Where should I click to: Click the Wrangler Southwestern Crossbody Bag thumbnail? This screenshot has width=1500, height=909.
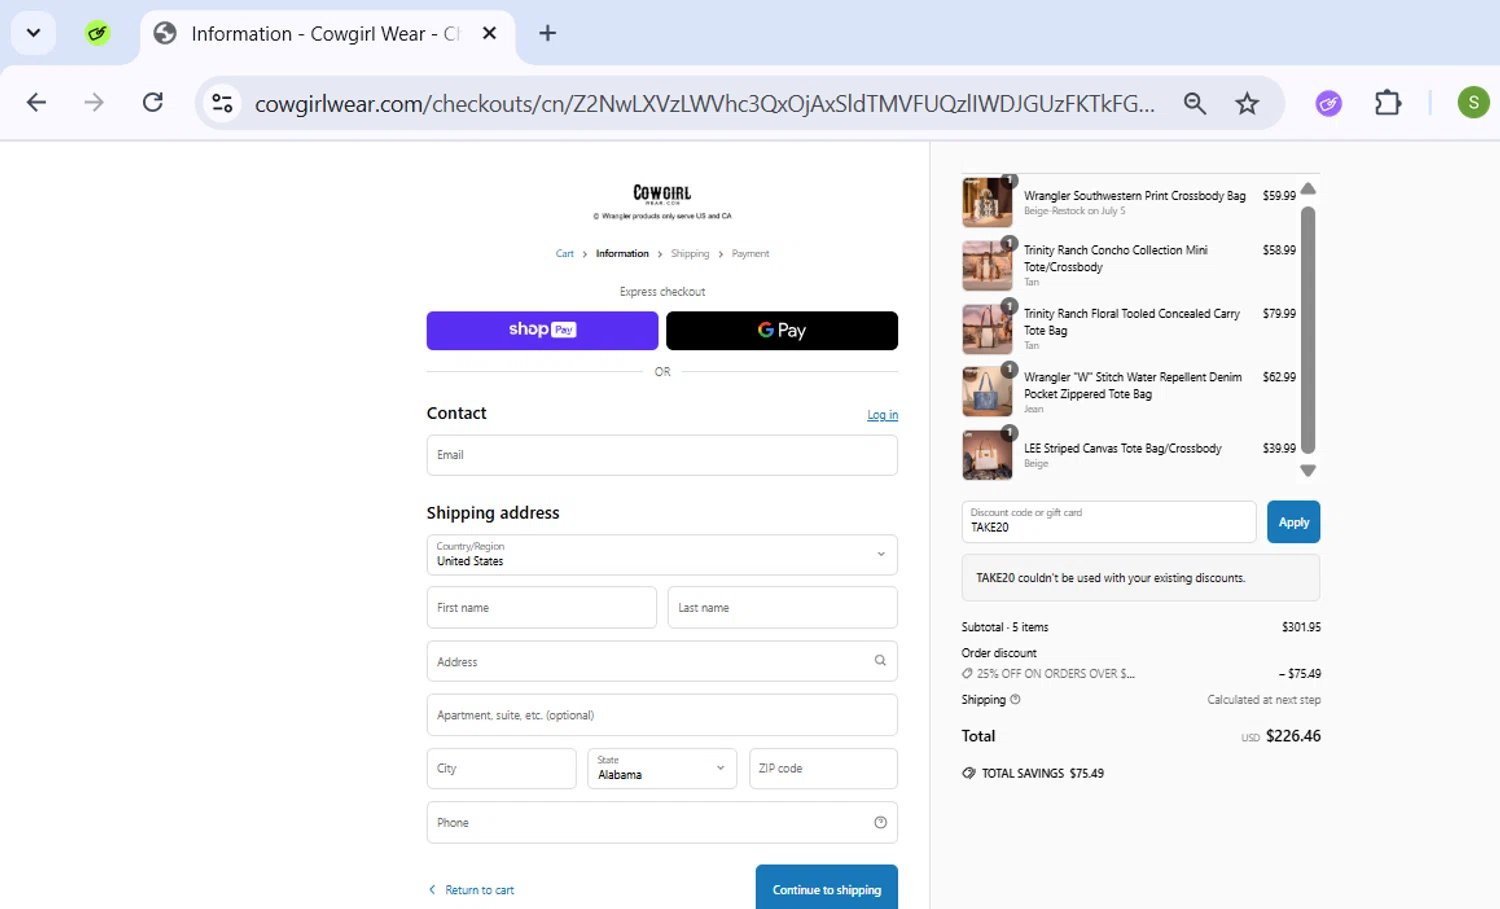(x=987, y=202)
